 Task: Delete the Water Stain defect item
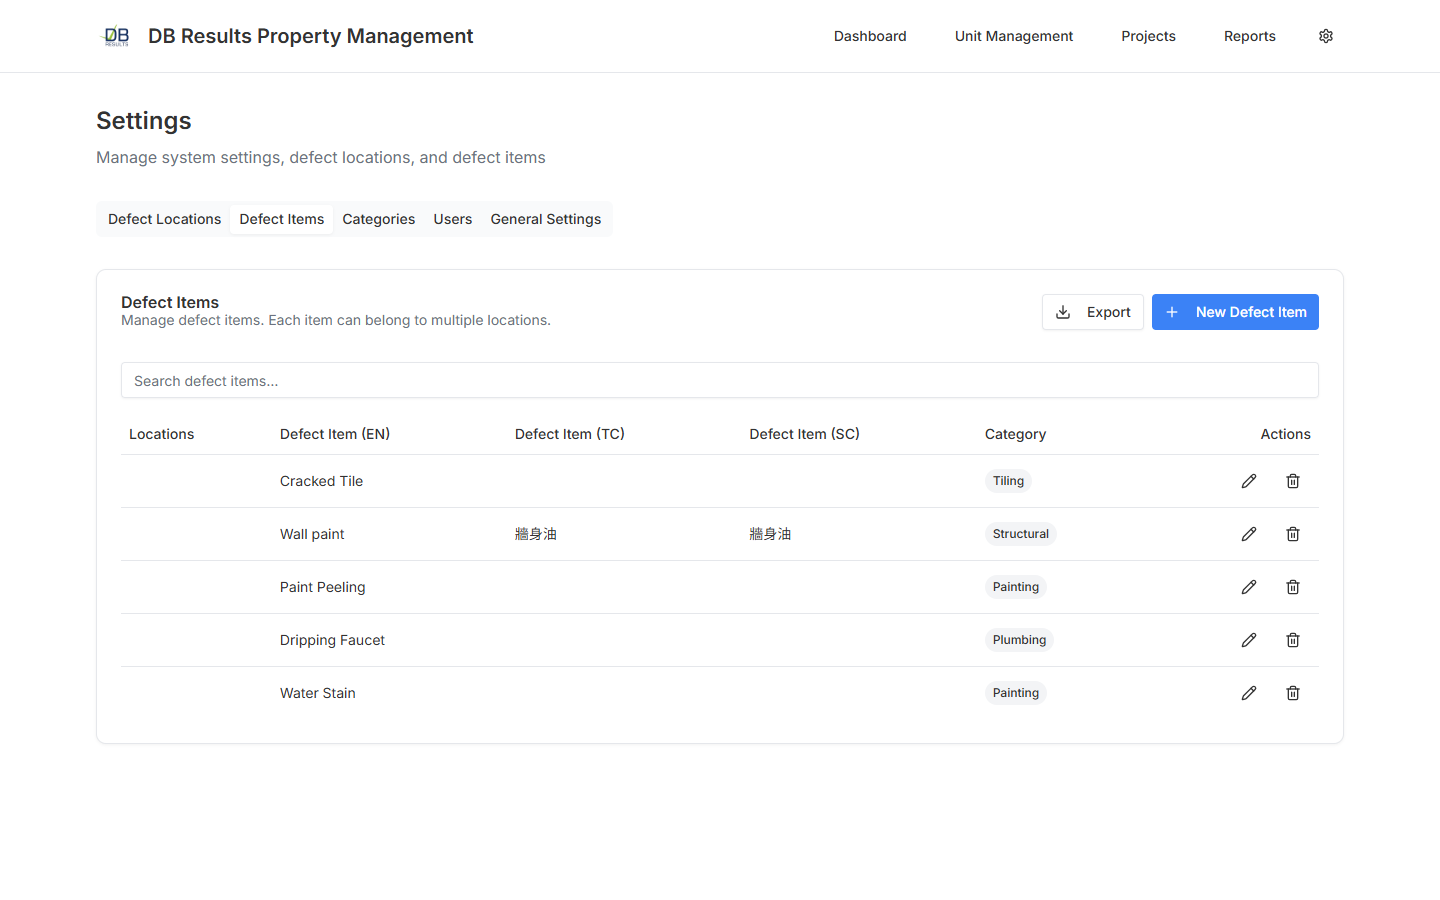[1293, 693]
